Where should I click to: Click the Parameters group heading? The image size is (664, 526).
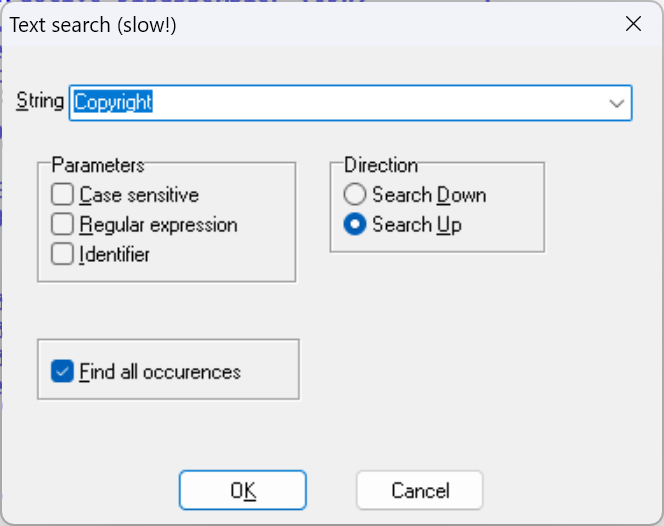click(98, 165)
